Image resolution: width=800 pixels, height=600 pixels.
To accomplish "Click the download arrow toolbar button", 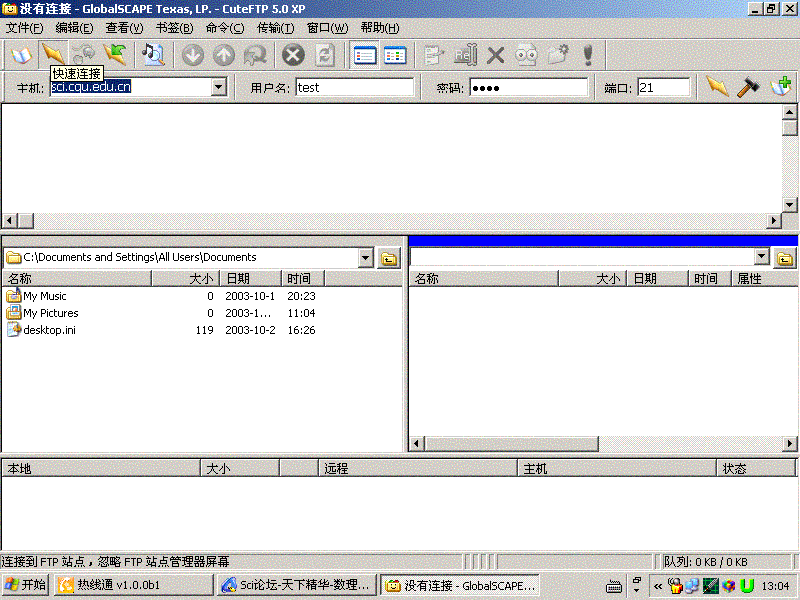I will [193, 55].
